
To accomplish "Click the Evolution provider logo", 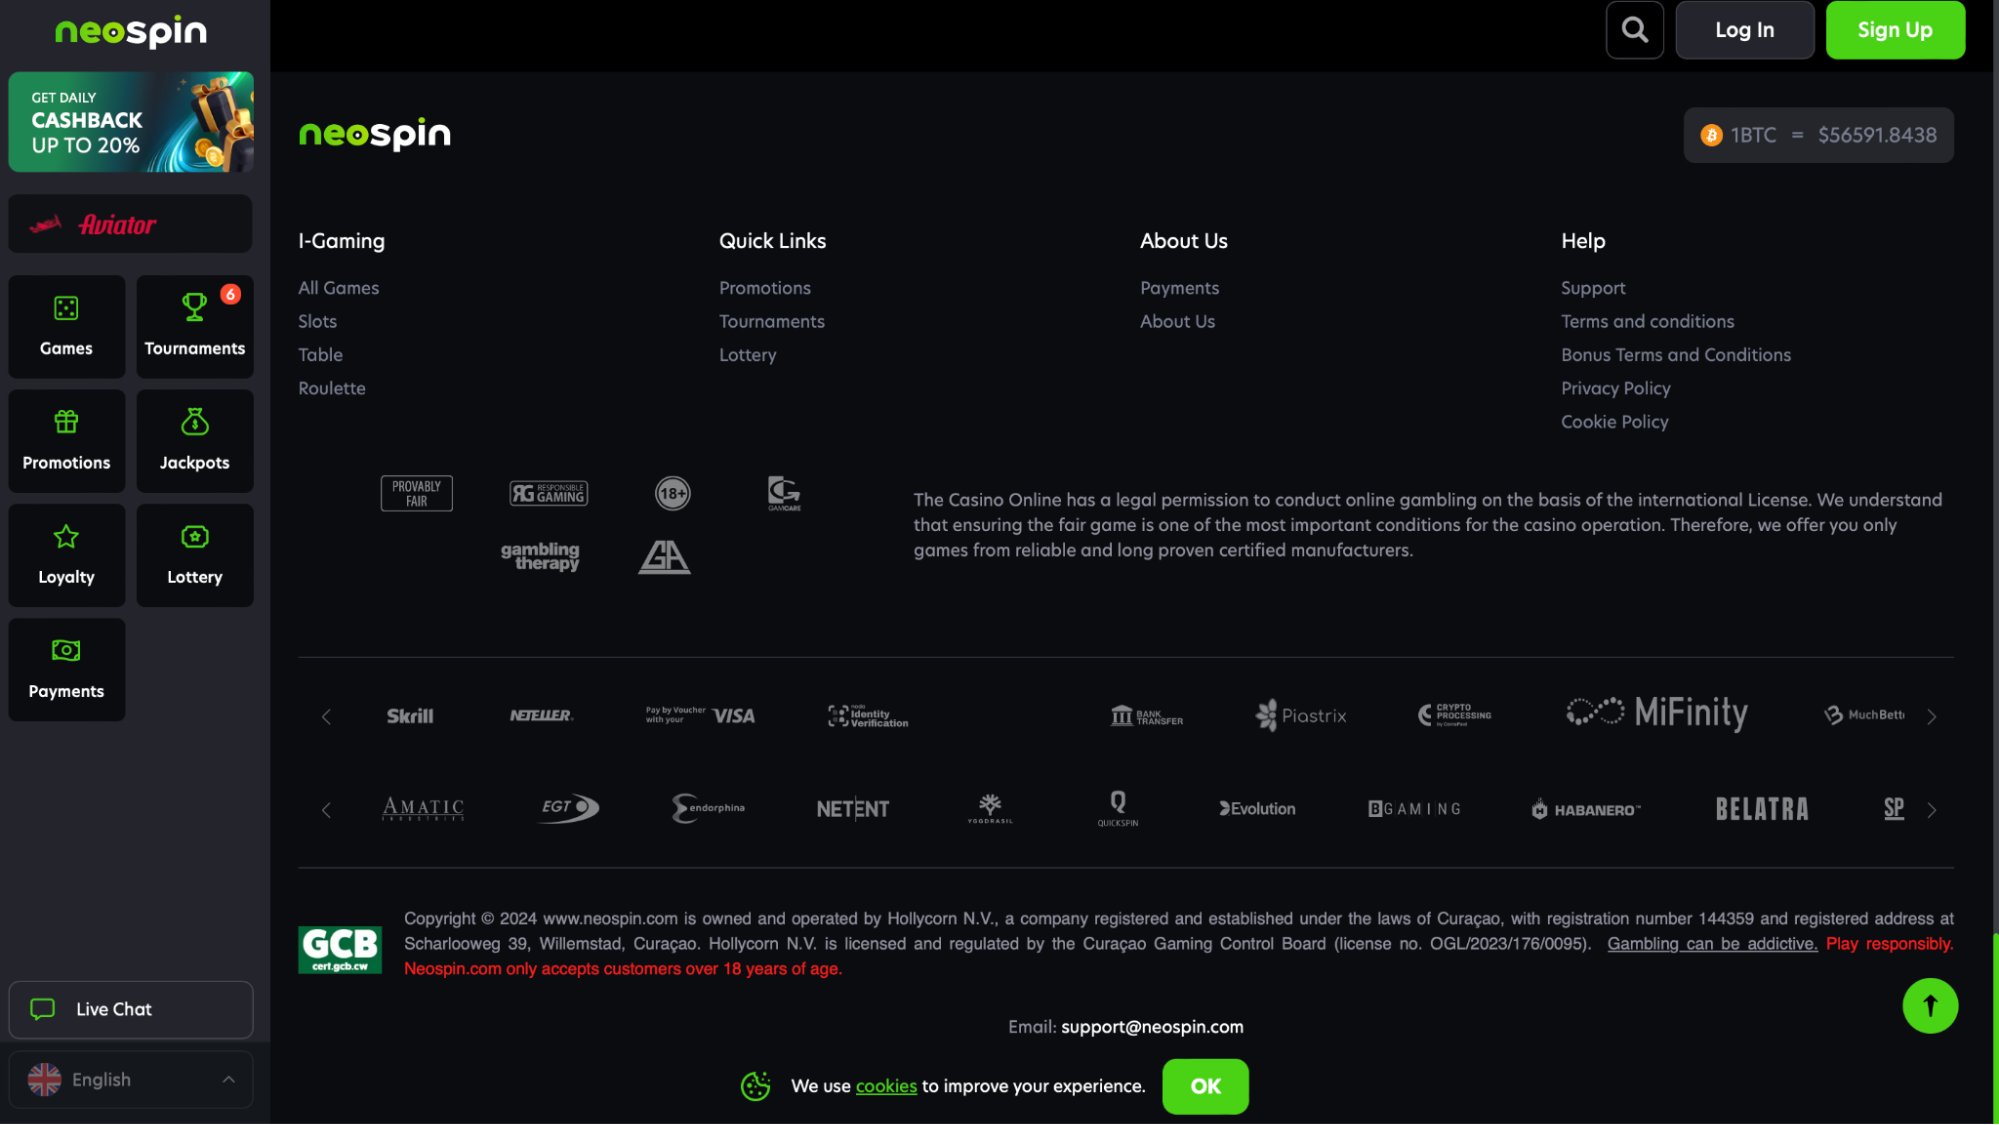I will 1257,809.
